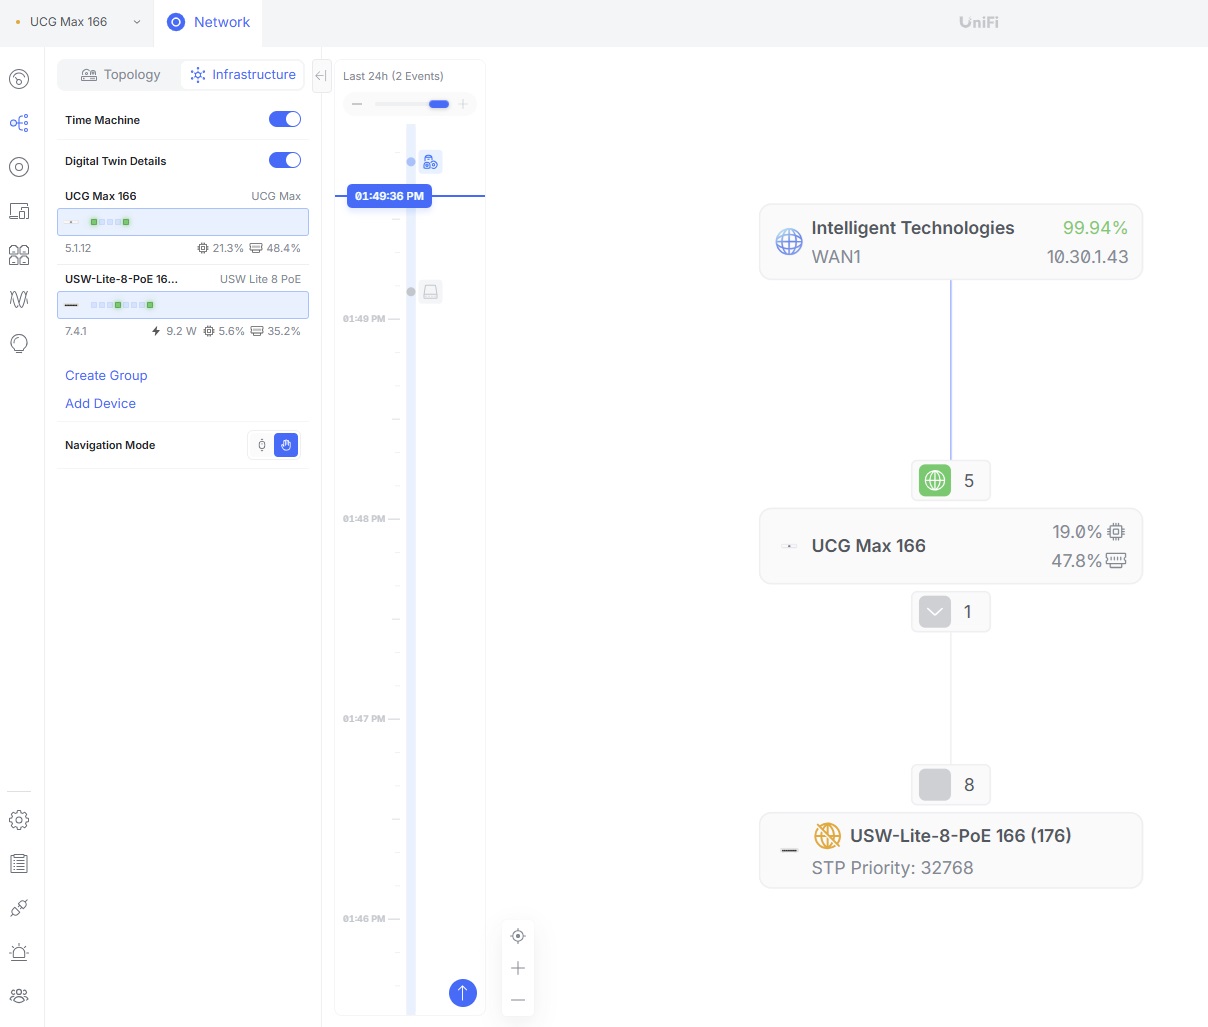Image resolution: width=1208 pixels, height=1027 pixels.
Task: Increase timeline zoom with plus button
Action: pos(463,104)
